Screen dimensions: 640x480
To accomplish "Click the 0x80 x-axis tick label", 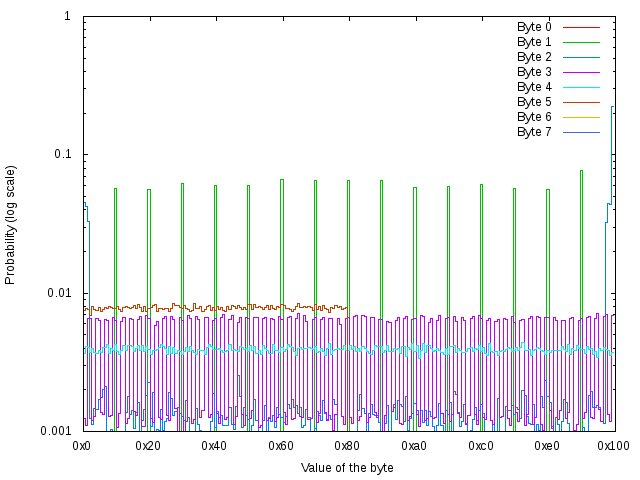I will tap(347, 446).
